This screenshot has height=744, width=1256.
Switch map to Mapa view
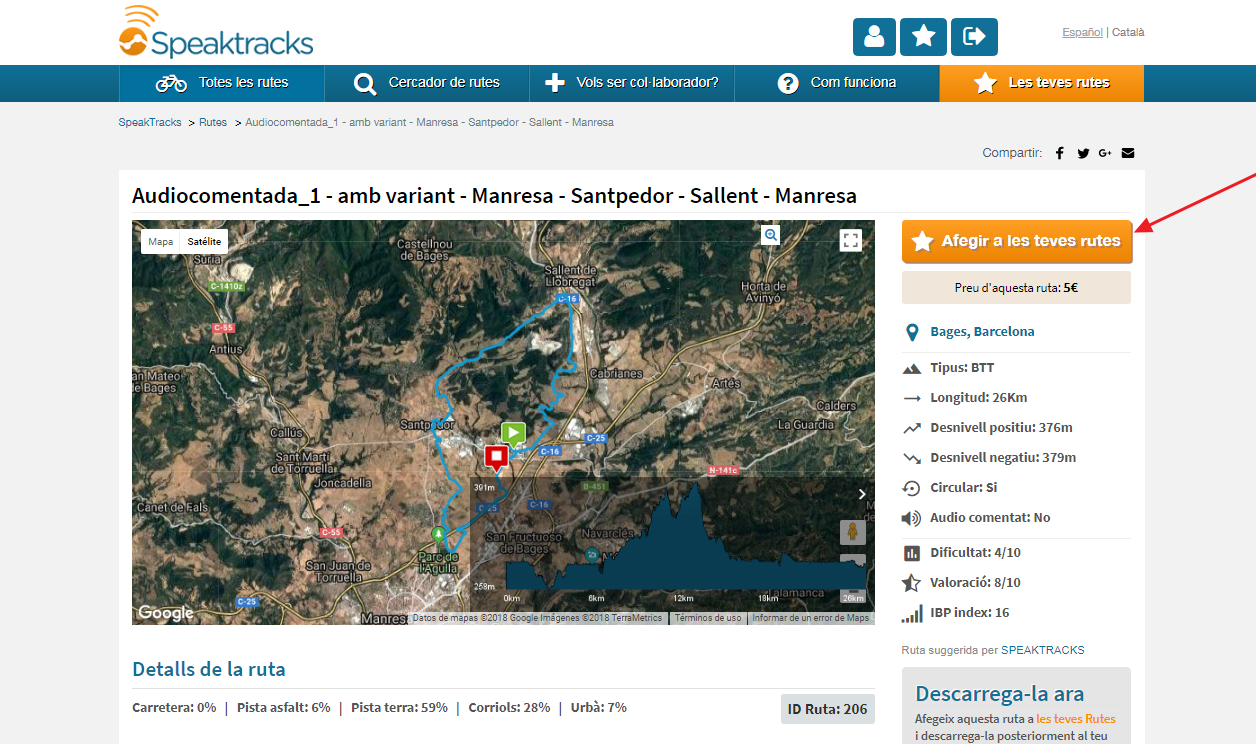click(x=160, y=241)
